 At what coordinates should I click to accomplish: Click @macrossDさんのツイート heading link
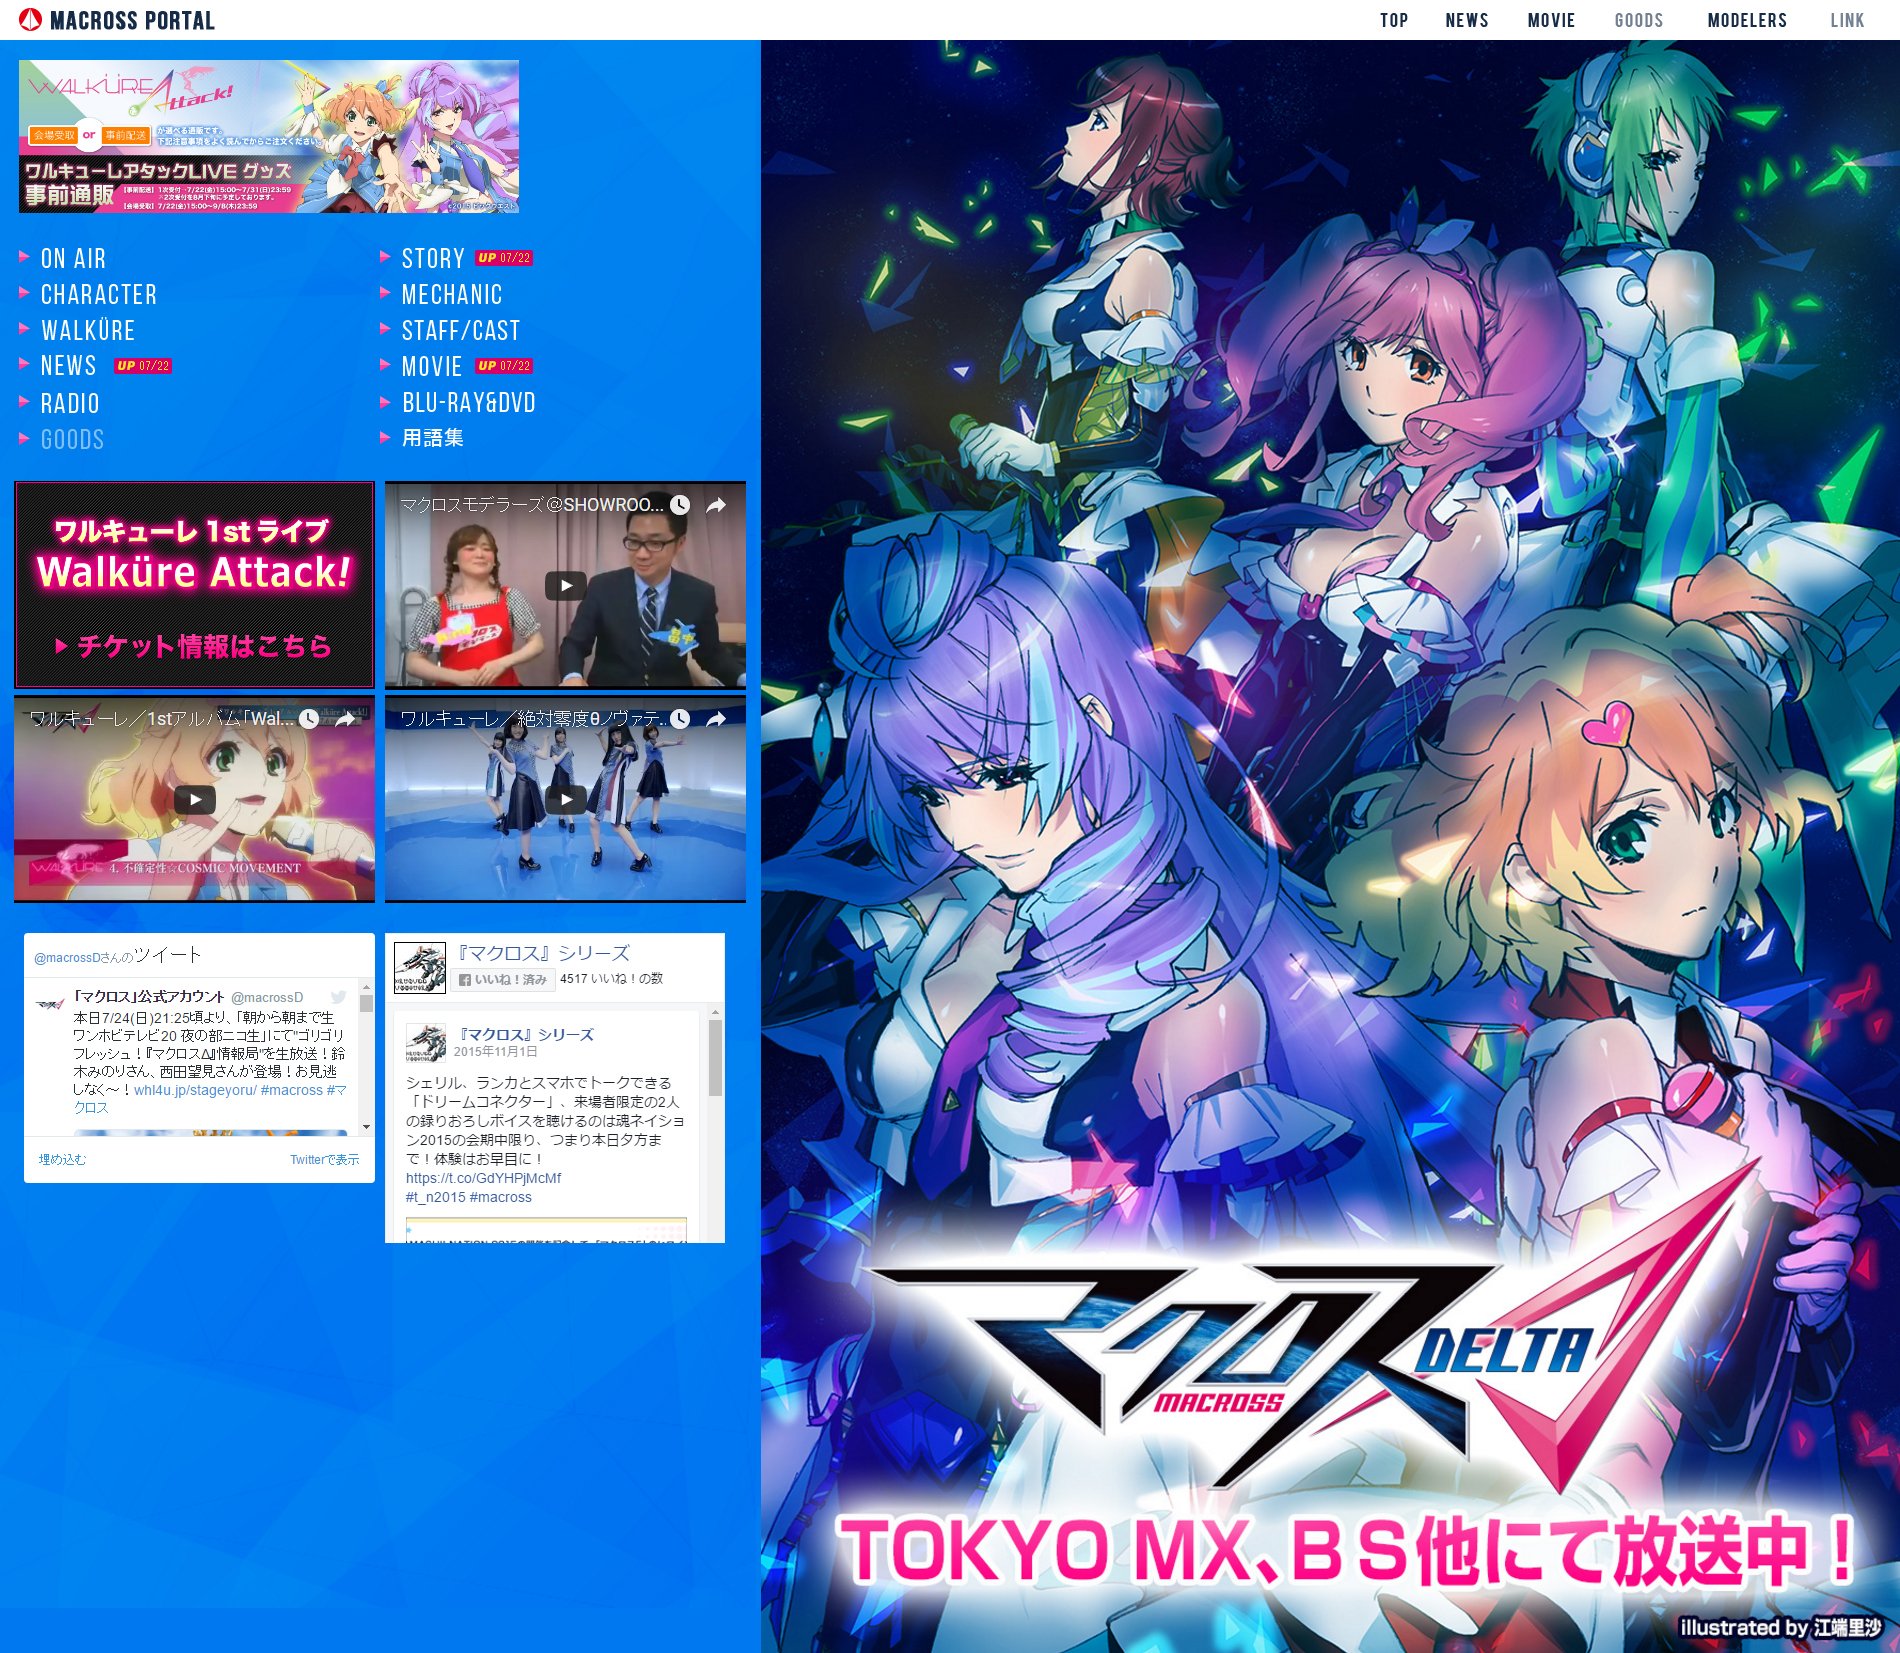point(118,956)
